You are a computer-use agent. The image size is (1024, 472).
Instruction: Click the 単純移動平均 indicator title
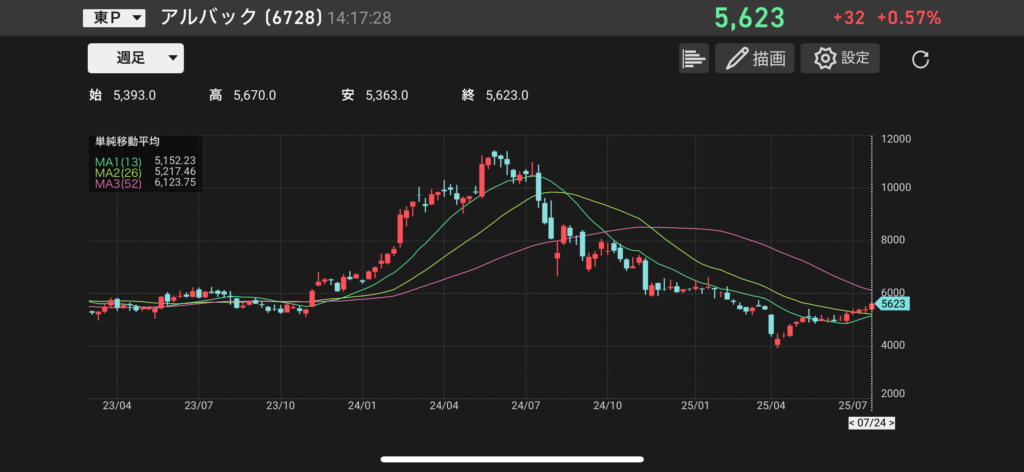coord(127,142)
